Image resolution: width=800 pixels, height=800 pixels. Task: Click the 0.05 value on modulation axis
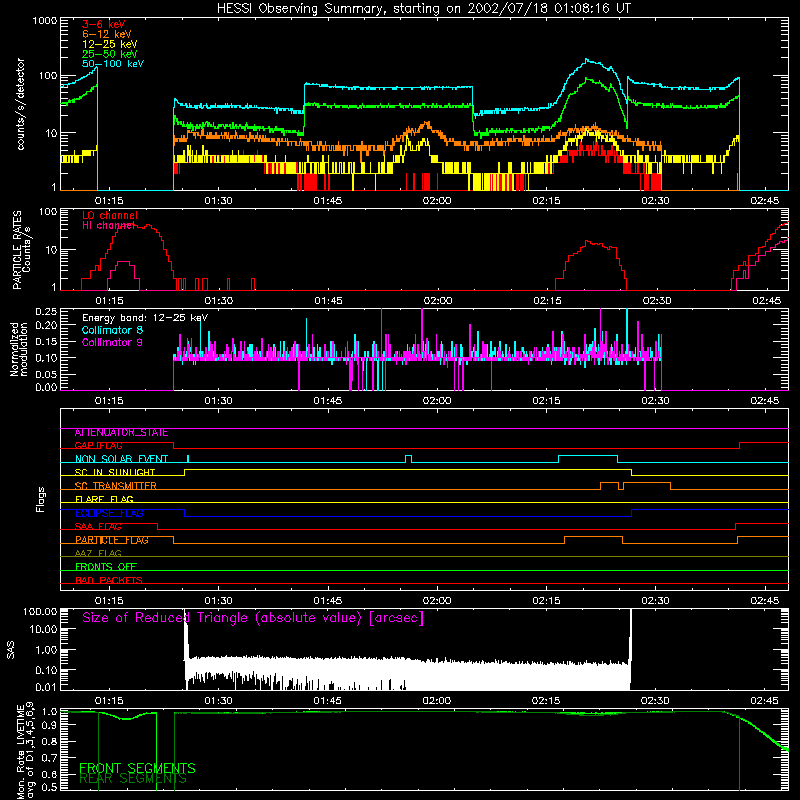tap(46, 374)
